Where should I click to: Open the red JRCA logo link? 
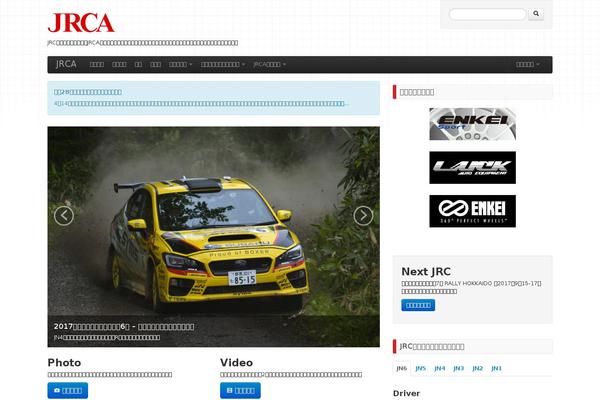81,23
